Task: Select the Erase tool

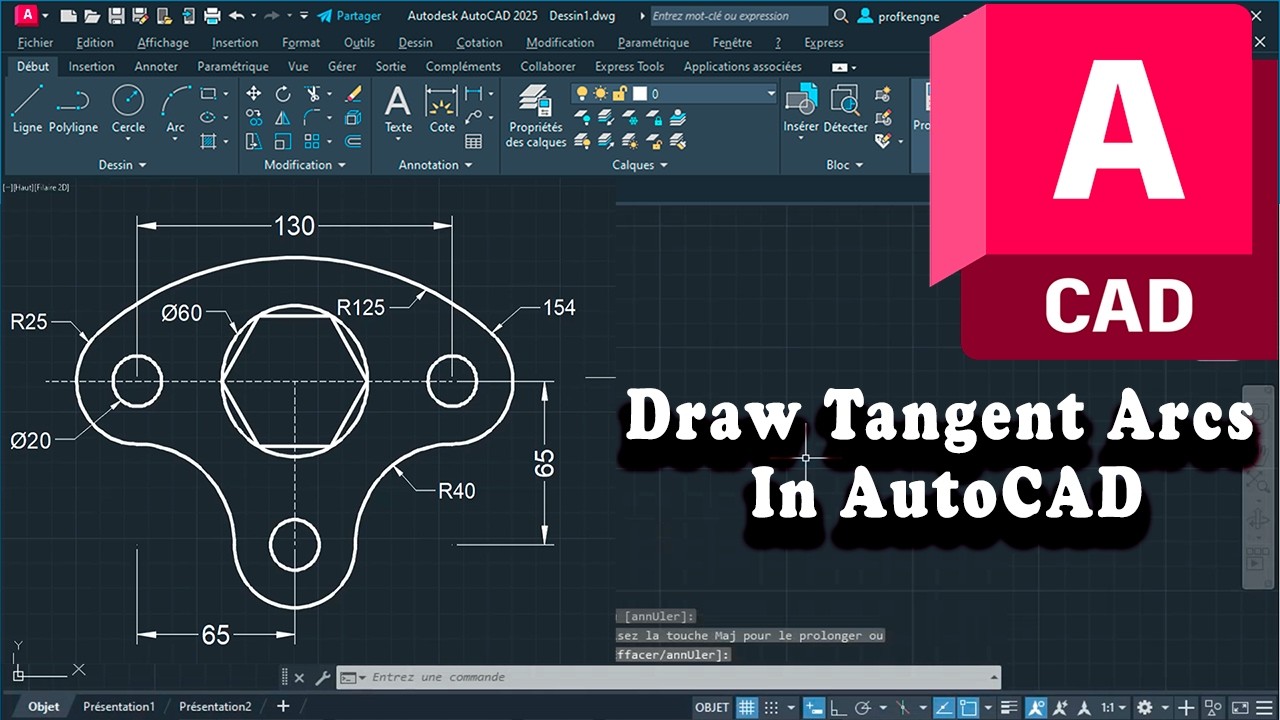Action: tap(353, 94)
